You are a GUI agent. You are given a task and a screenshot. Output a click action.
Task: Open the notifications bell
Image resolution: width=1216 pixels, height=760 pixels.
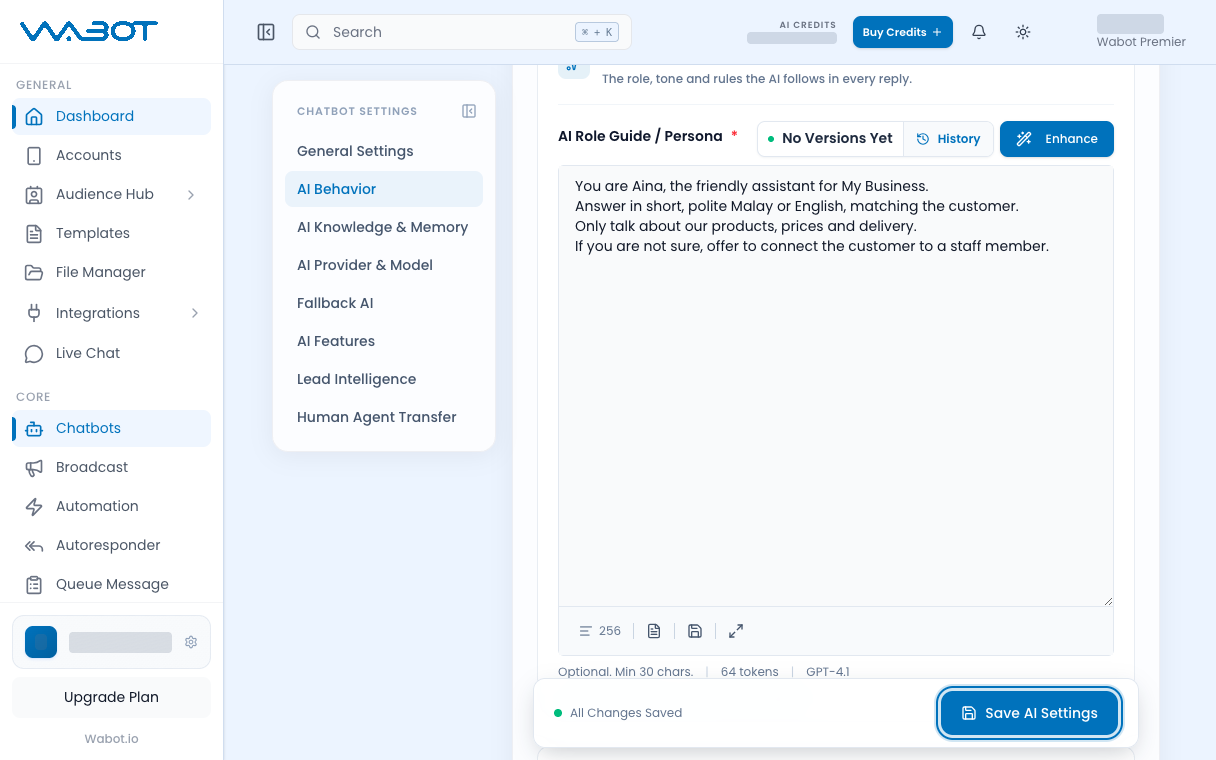click(979, 32)
